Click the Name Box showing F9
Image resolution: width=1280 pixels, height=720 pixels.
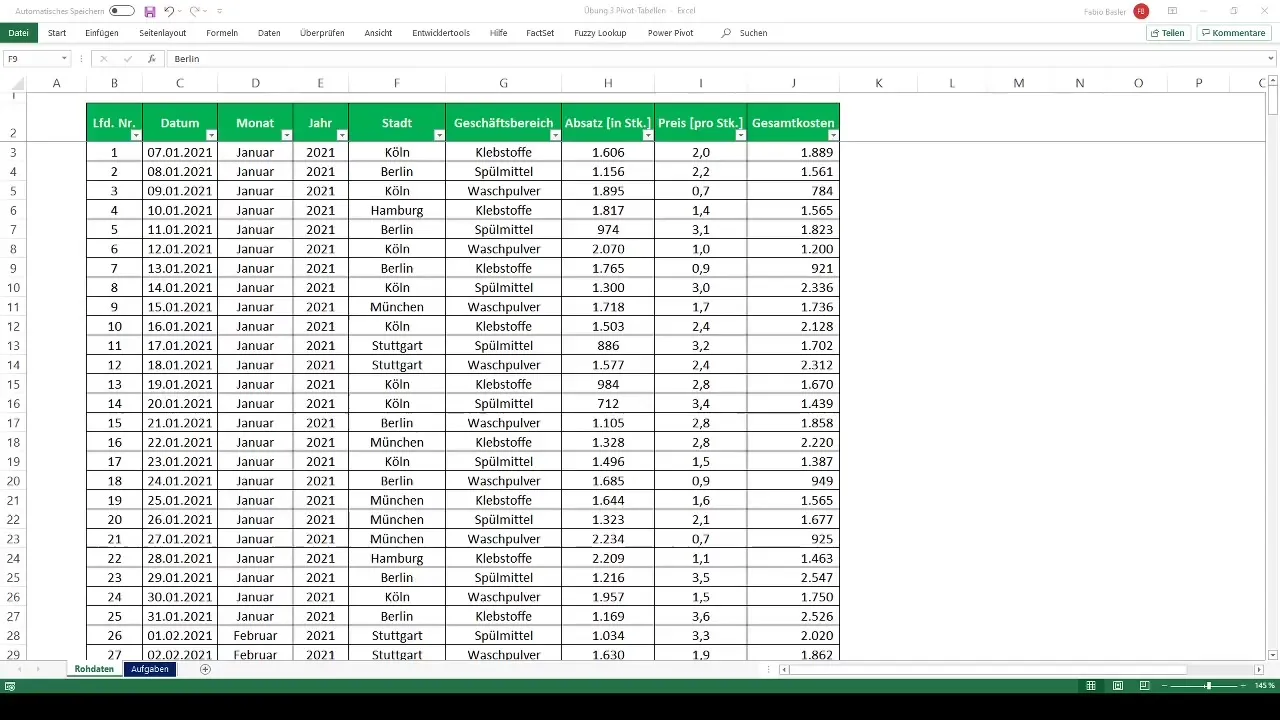[x=31, y=59]
